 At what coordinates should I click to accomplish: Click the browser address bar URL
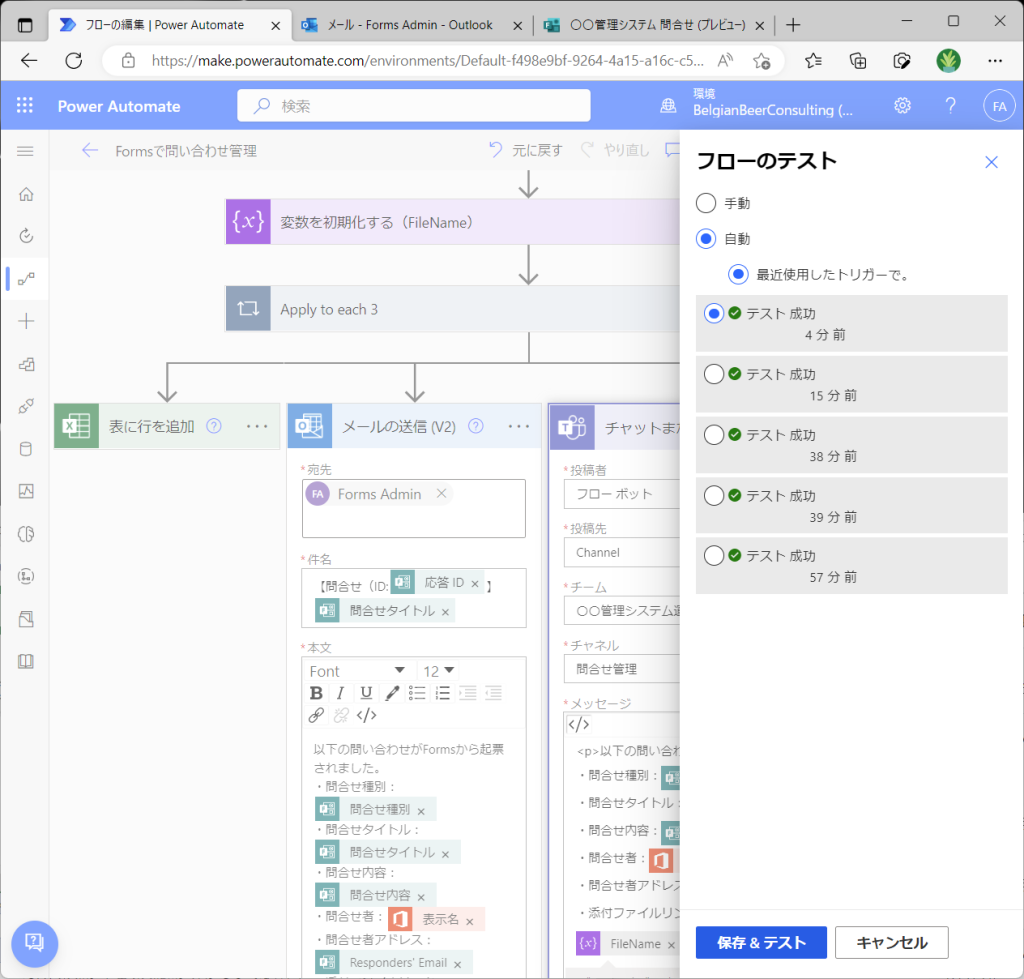click(x=428, y=61)
